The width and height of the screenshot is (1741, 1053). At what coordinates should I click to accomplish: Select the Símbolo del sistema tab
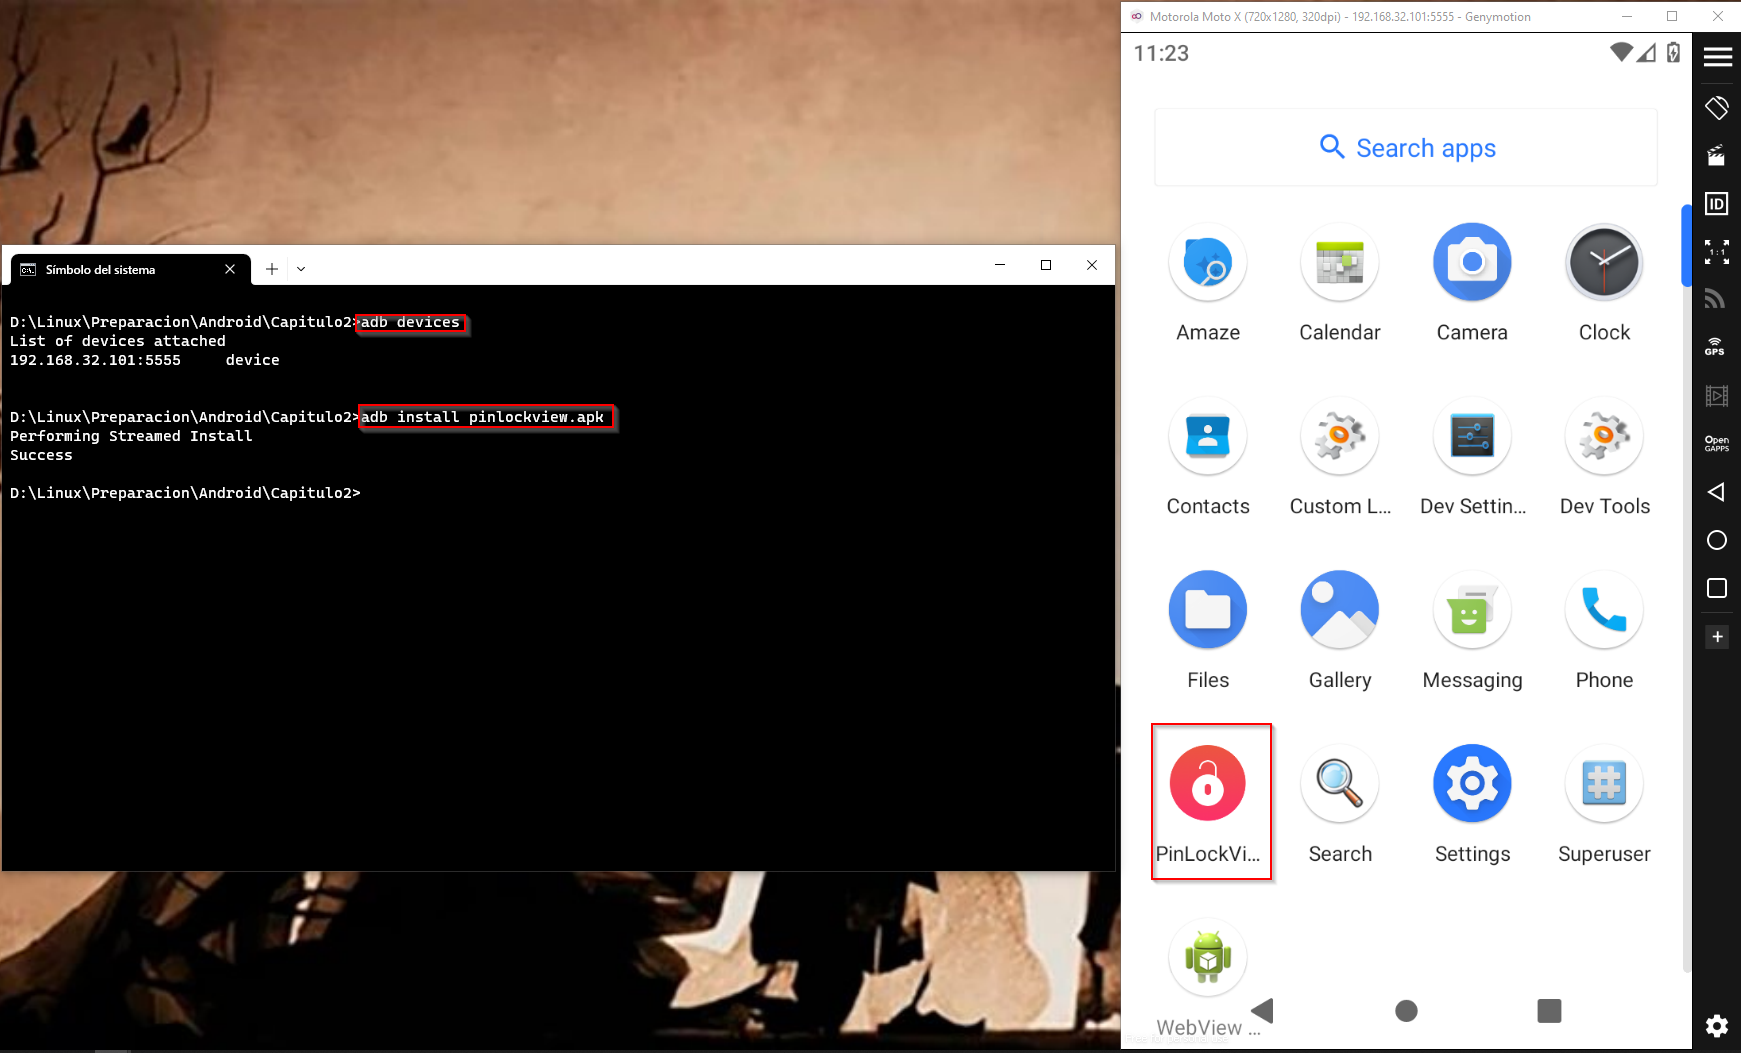[130, 270]
